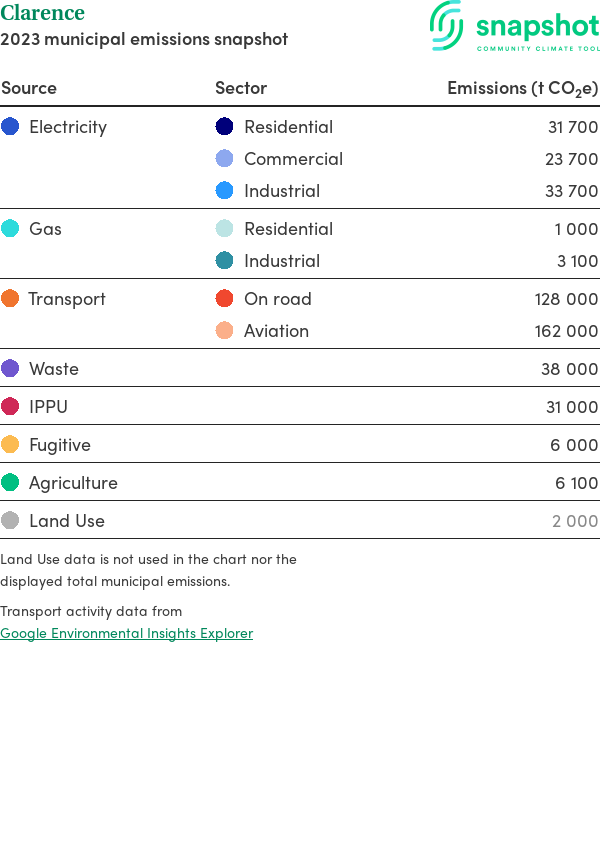Select the On road sector label
The height and width of the screenshot is (850, 600).
coord(277,298)
